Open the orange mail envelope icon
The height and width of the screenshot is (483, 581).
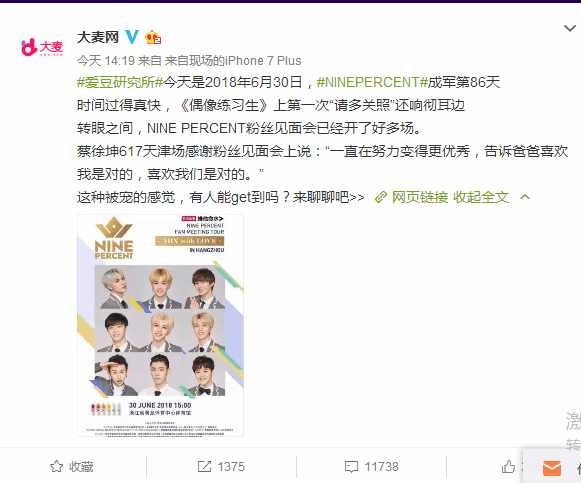pos(552,468)
